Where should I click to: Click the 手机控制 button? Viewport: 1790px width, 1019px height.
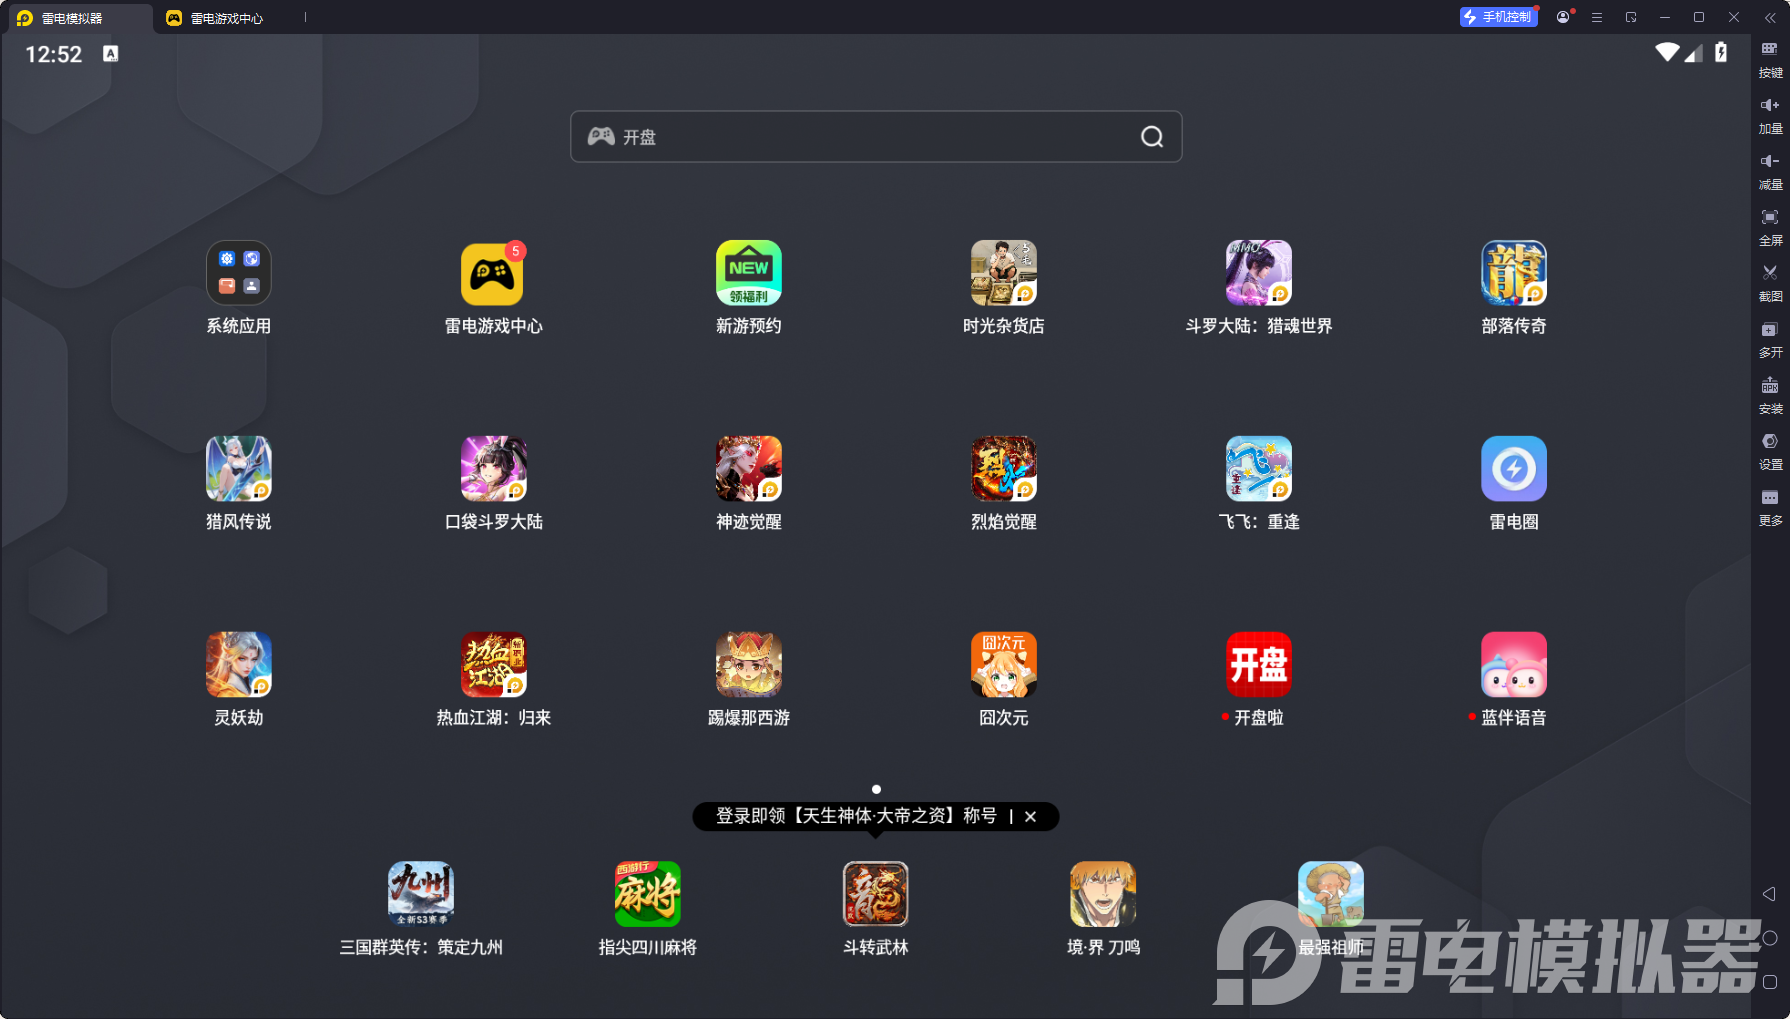(1498, 17)
